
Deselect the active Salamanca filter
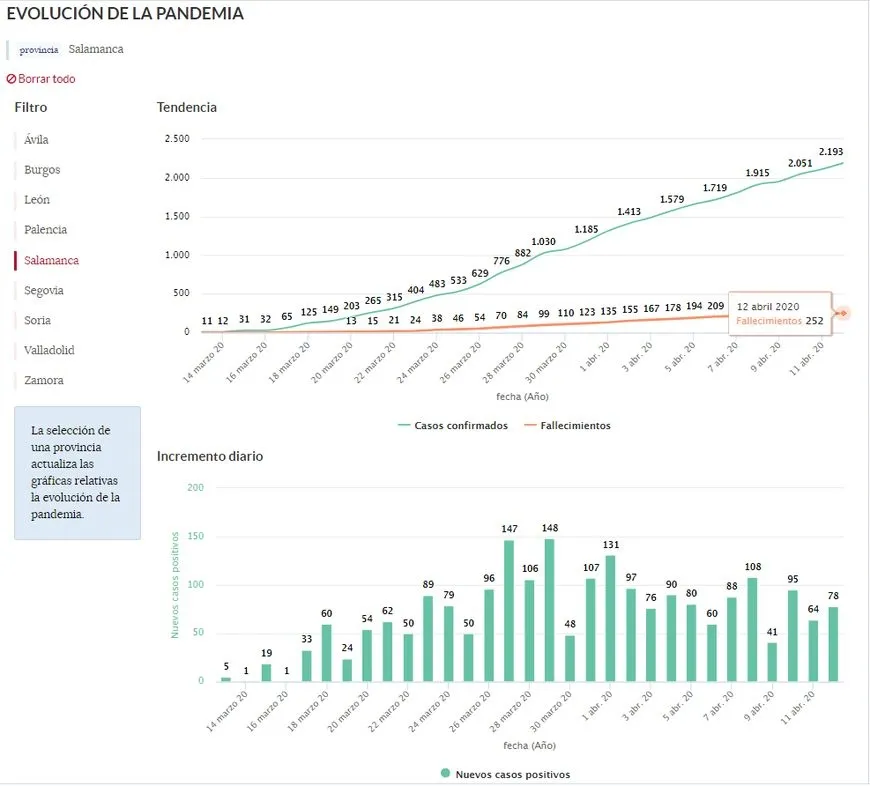pyautogui.click(x=51, y=260)
